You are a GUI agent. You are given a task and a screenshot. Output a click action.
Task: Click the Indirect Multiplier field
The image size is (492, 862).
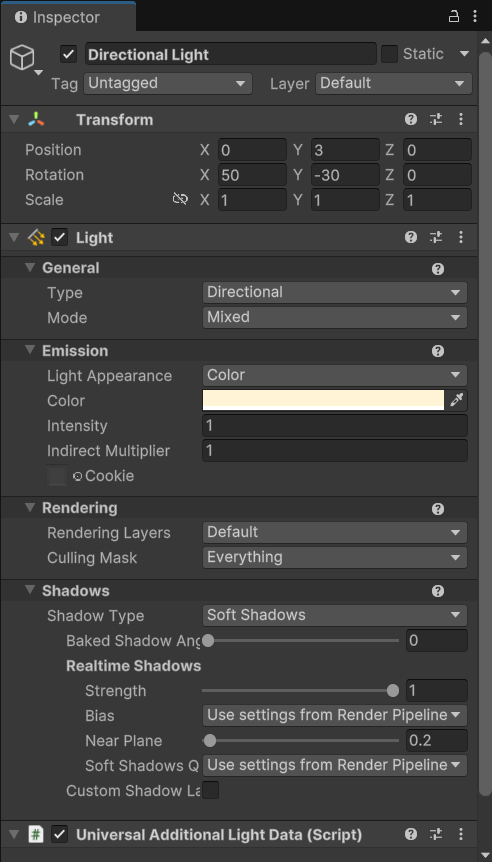pos(335,451)
